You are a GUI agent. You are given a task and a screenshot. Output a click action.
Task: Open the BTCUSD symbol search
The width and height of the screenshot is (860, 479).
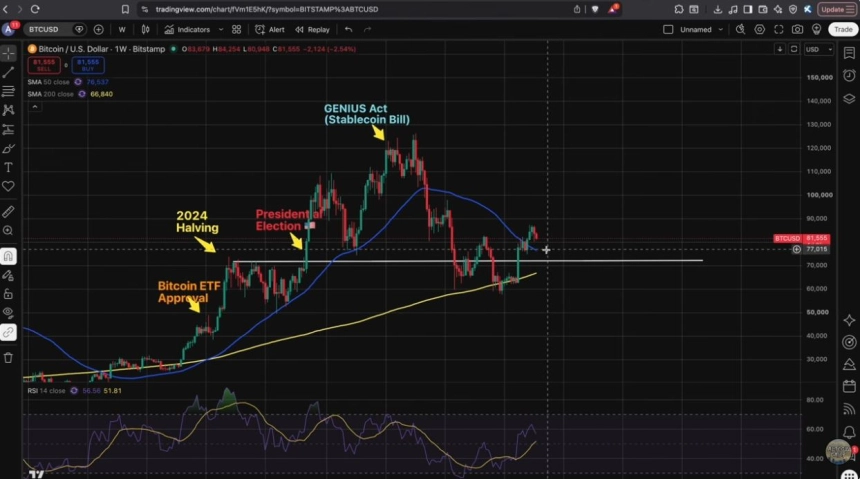(44, 30)
